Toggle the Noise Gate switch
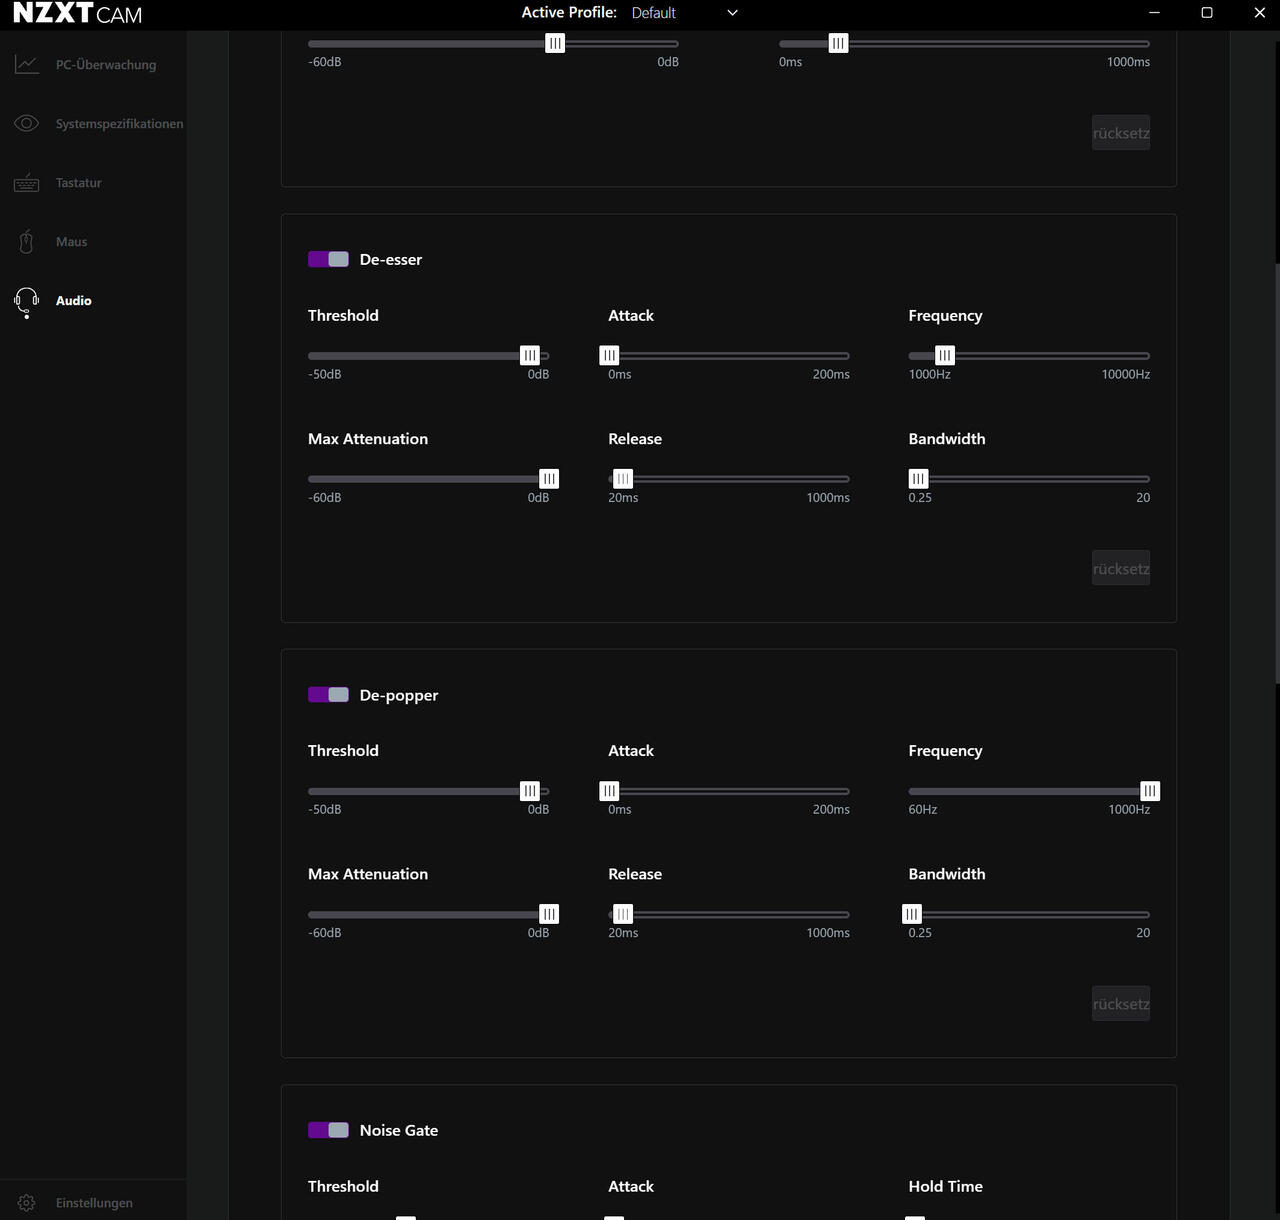The image size is (1280, 1220). [x=328, y=1130]
